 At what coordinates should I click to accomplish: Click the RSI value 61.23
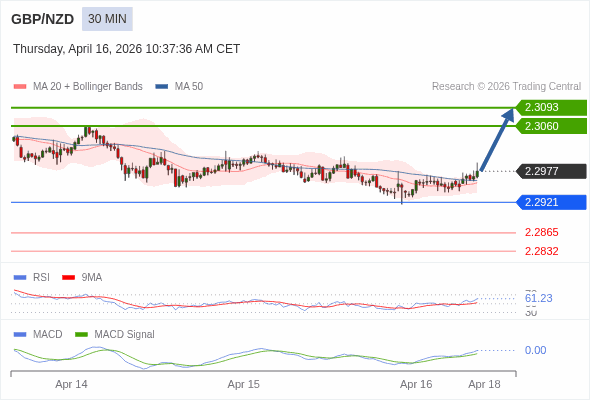click(x=538, y=298)
